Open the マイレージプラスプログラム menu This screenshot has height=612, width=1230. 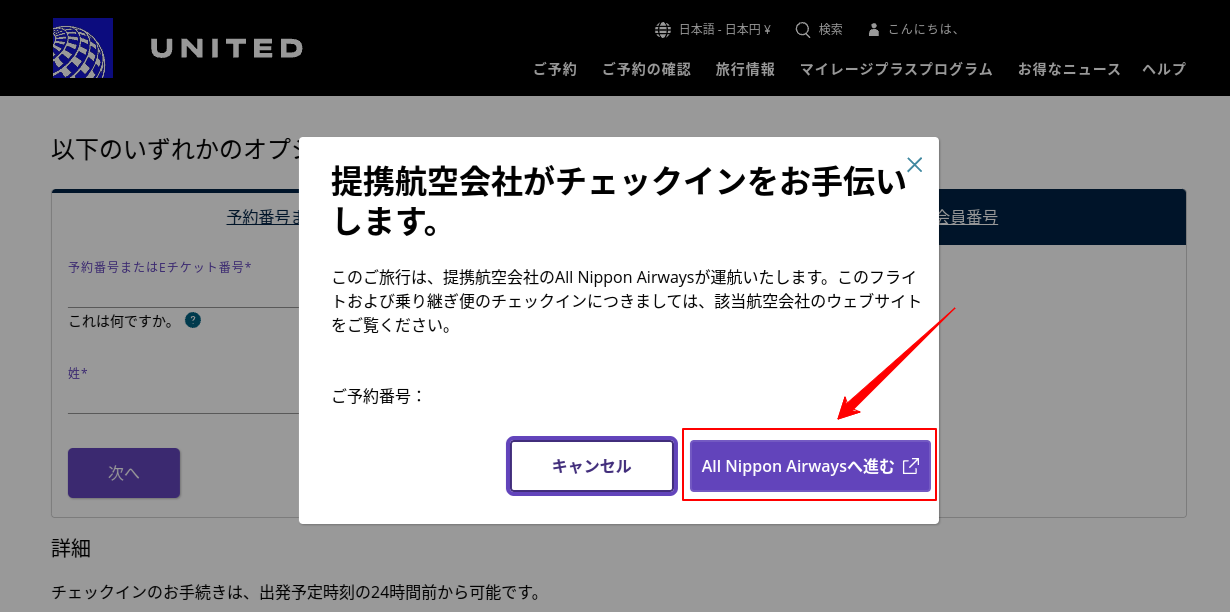click(x=896, y=69)
